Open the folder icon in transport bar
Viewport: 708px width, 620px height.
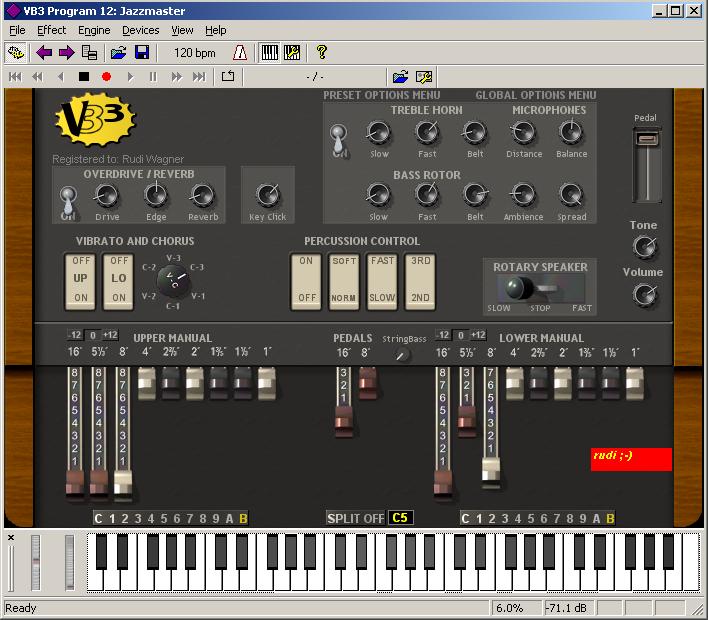400,77
